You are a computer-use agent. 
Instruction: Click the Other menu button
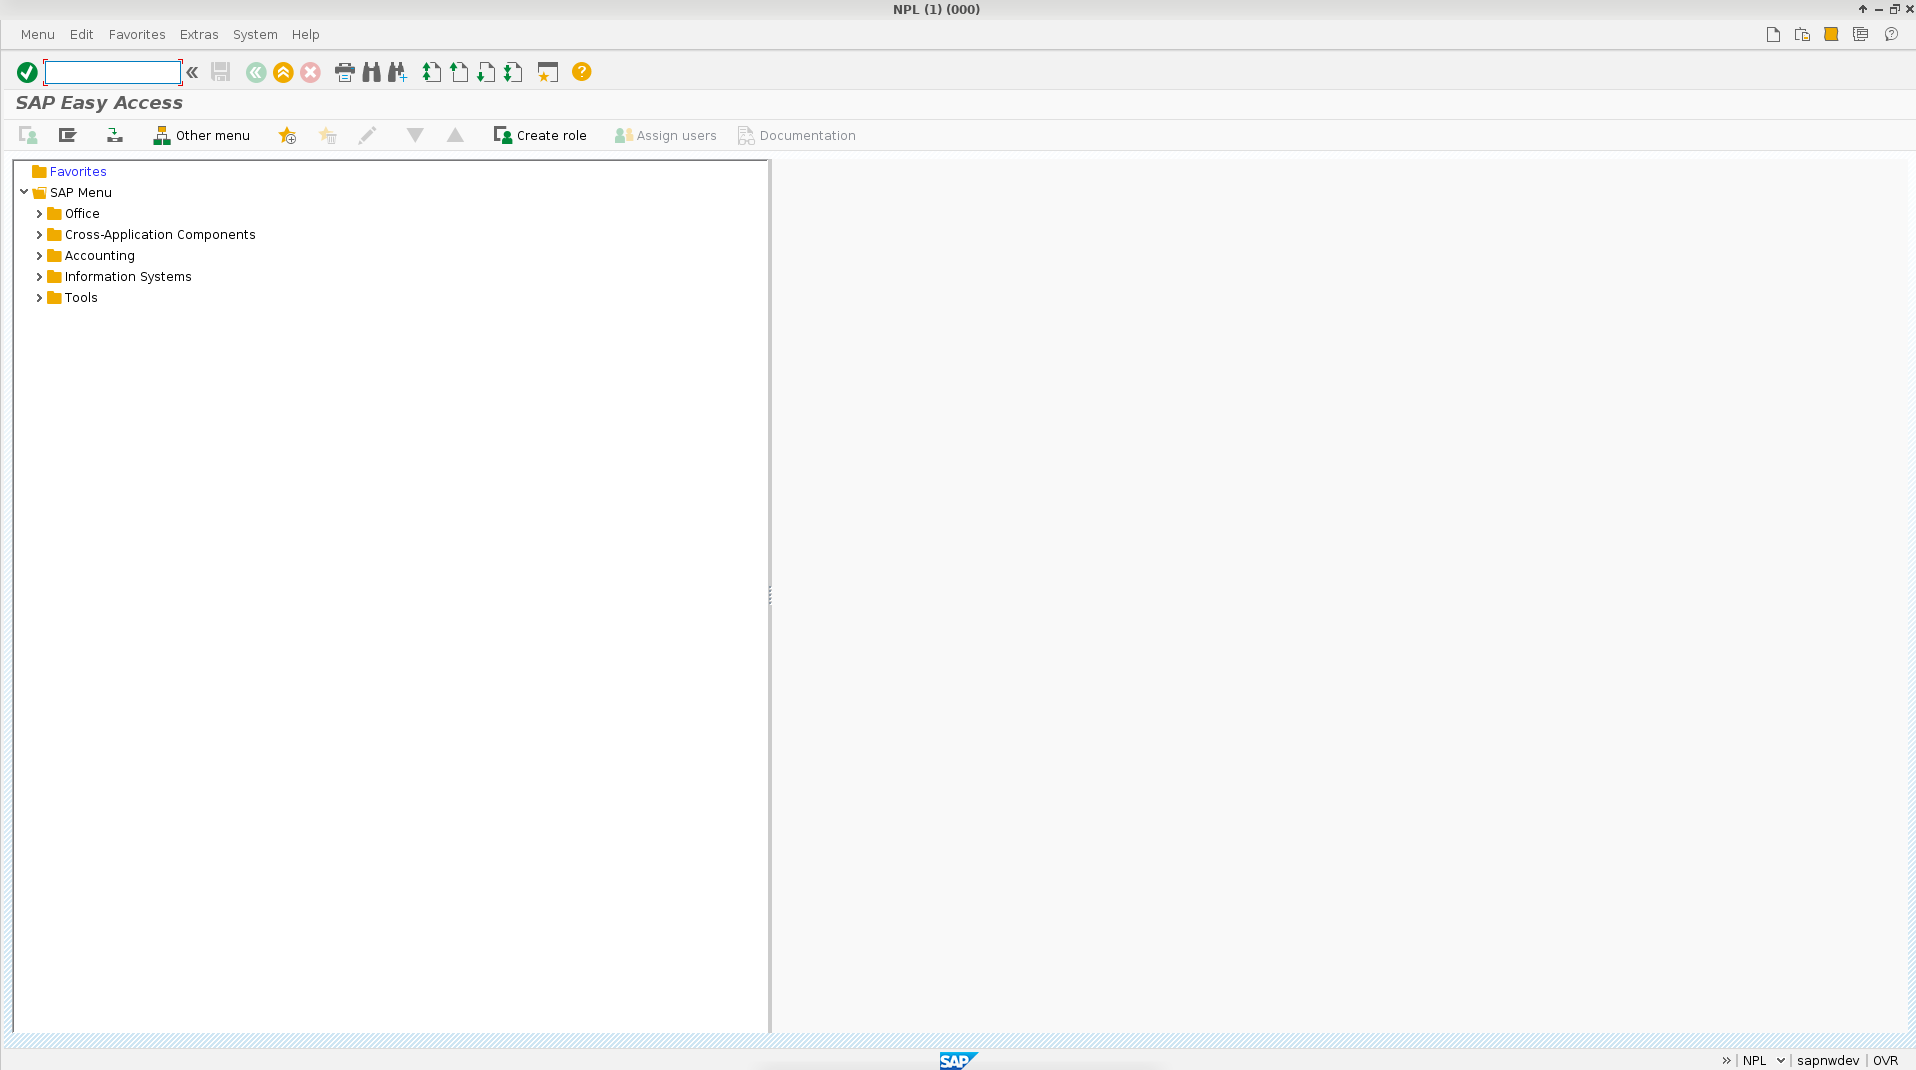(201, 135)
